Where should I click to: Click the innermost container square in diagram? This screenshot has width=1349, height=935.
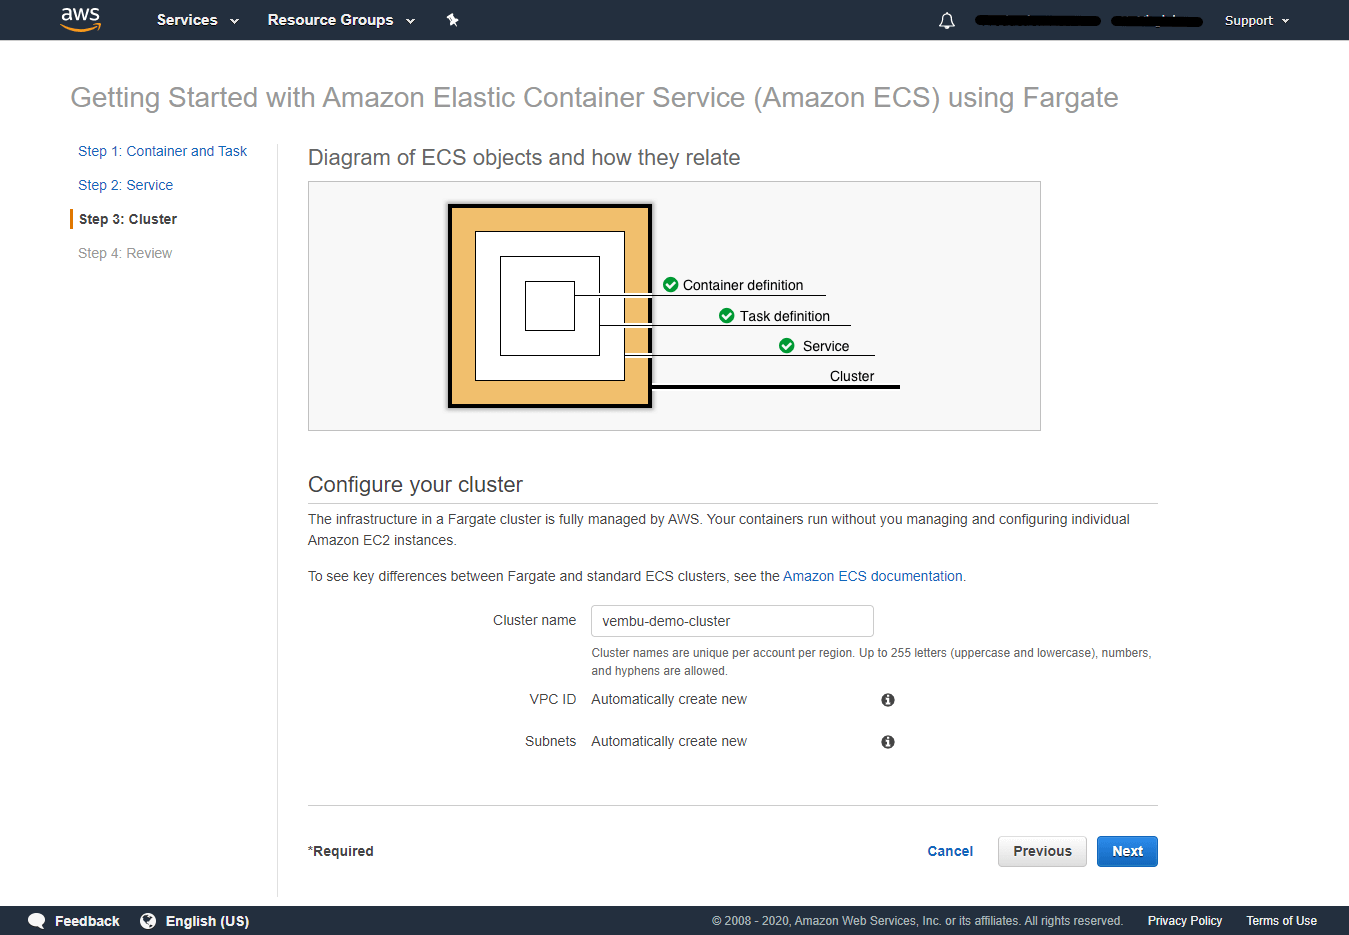(x=550, y=306)
